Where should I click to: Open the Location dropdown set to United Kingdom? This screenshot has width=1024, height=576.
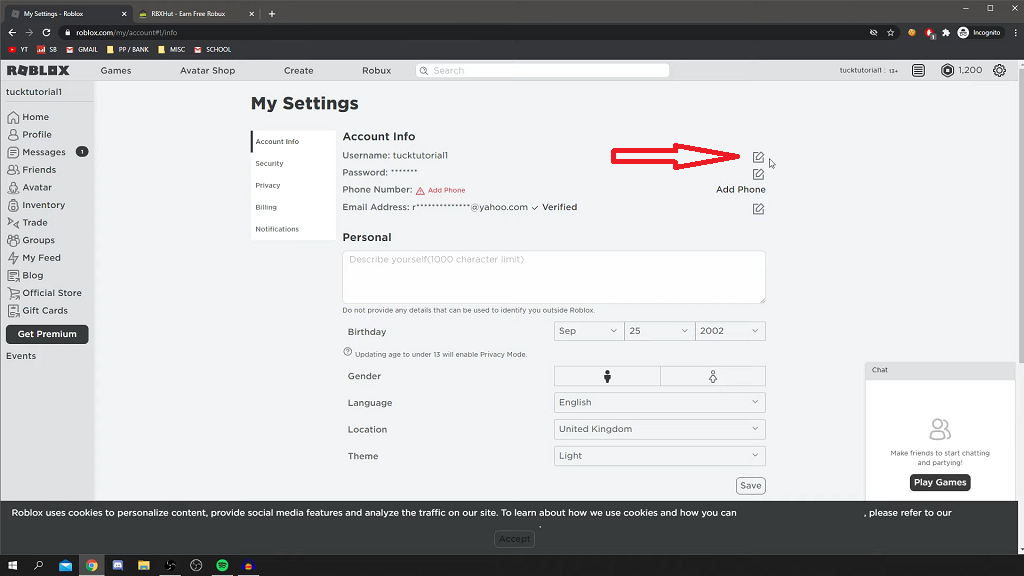point(660,429)
